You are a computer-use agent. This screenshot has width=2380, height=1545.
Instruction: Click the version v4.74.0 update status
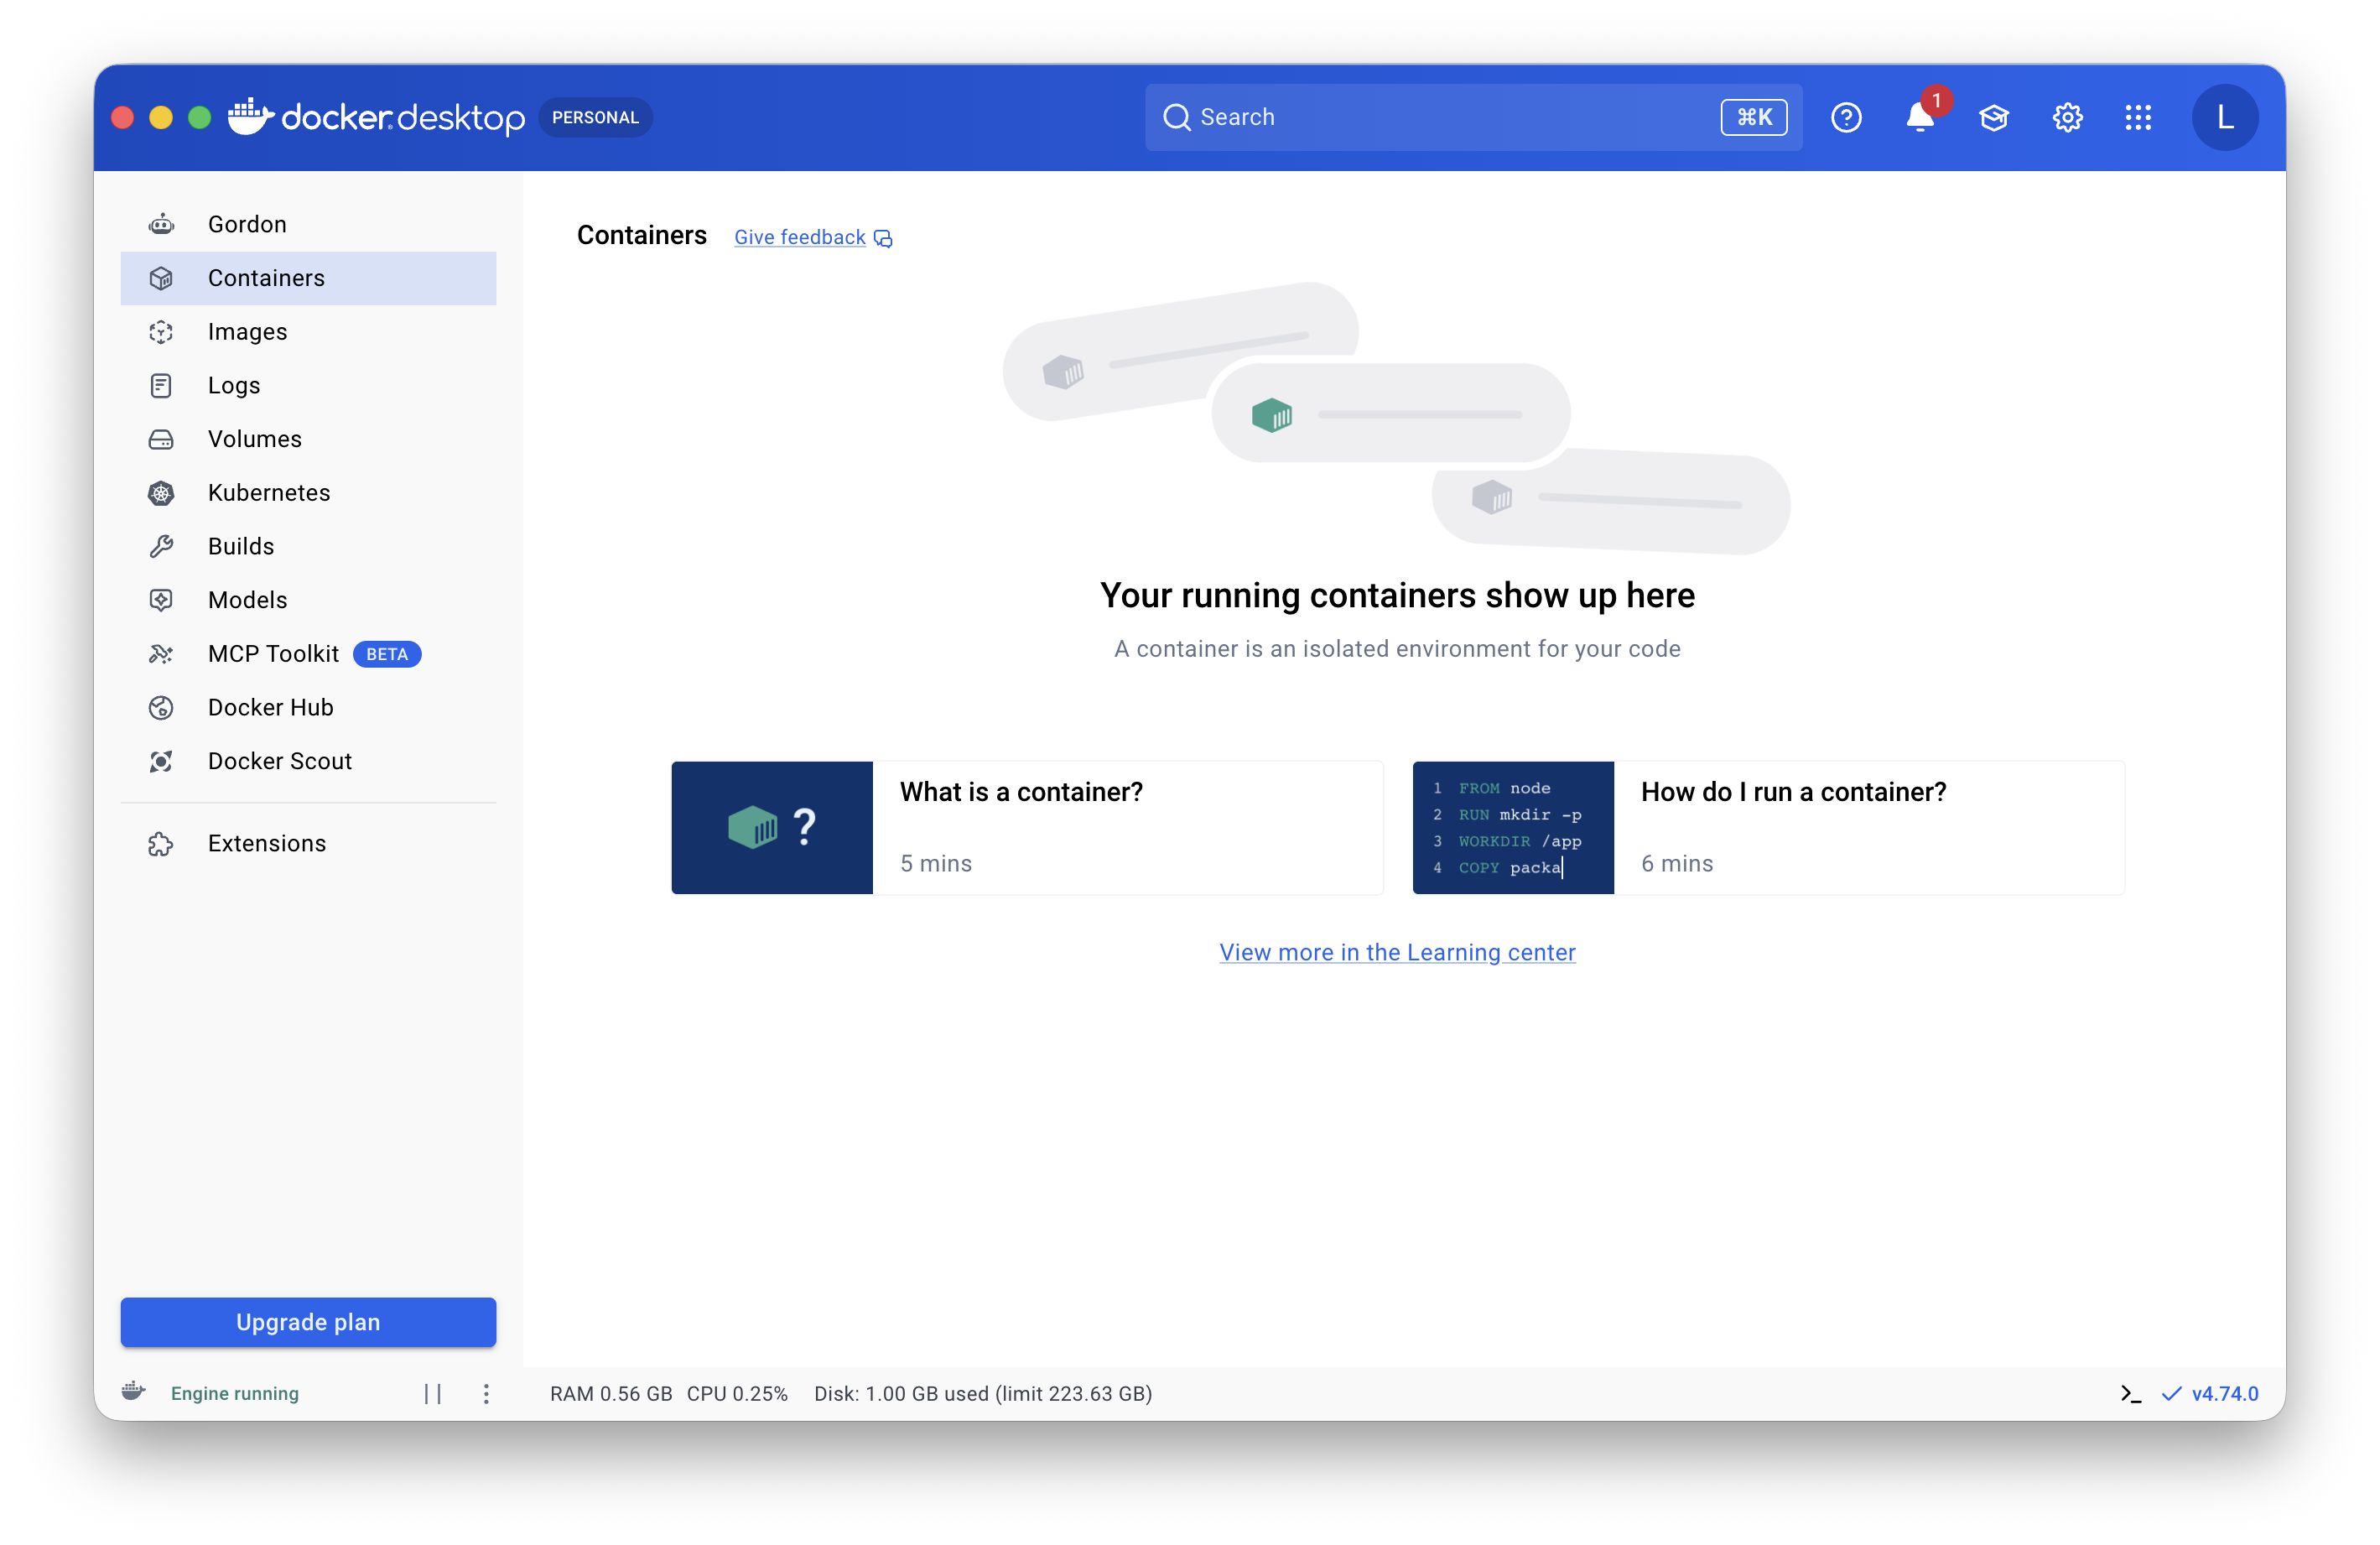(2209, 1393)
